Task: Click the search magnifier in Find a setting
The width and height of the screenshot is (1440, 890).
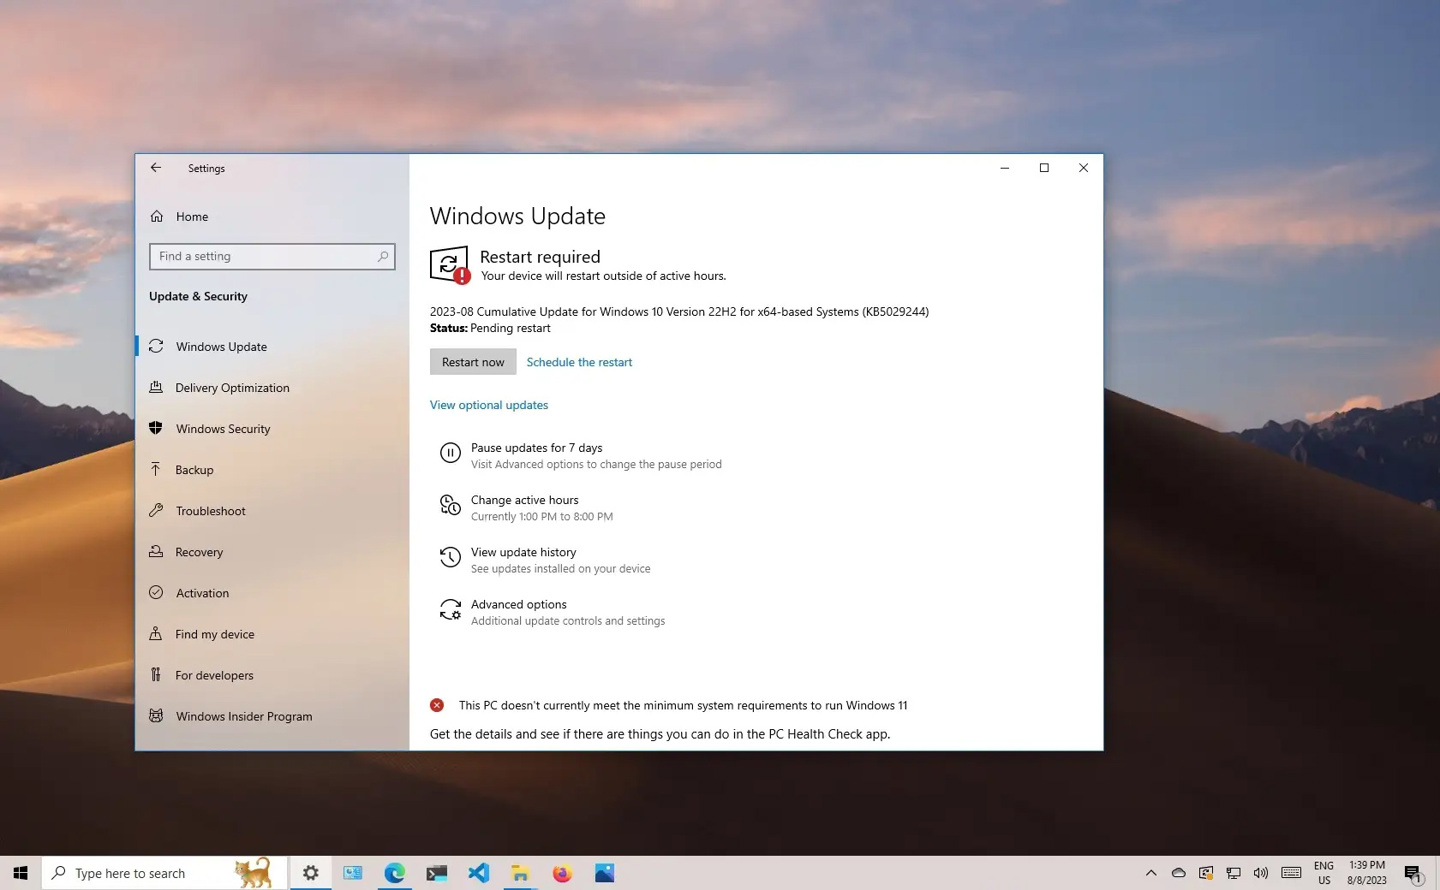Action: (382, 257)
